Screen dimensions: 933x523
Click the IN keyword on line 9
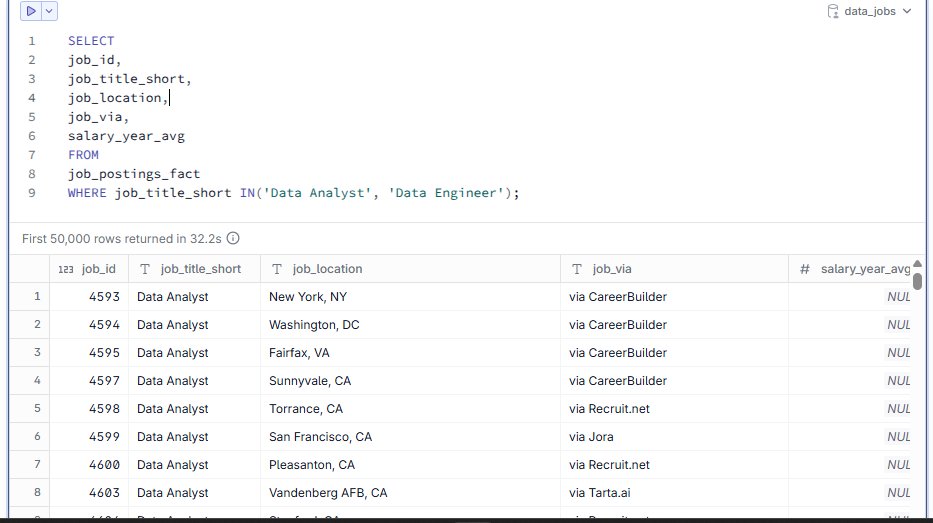coord(248,193)
